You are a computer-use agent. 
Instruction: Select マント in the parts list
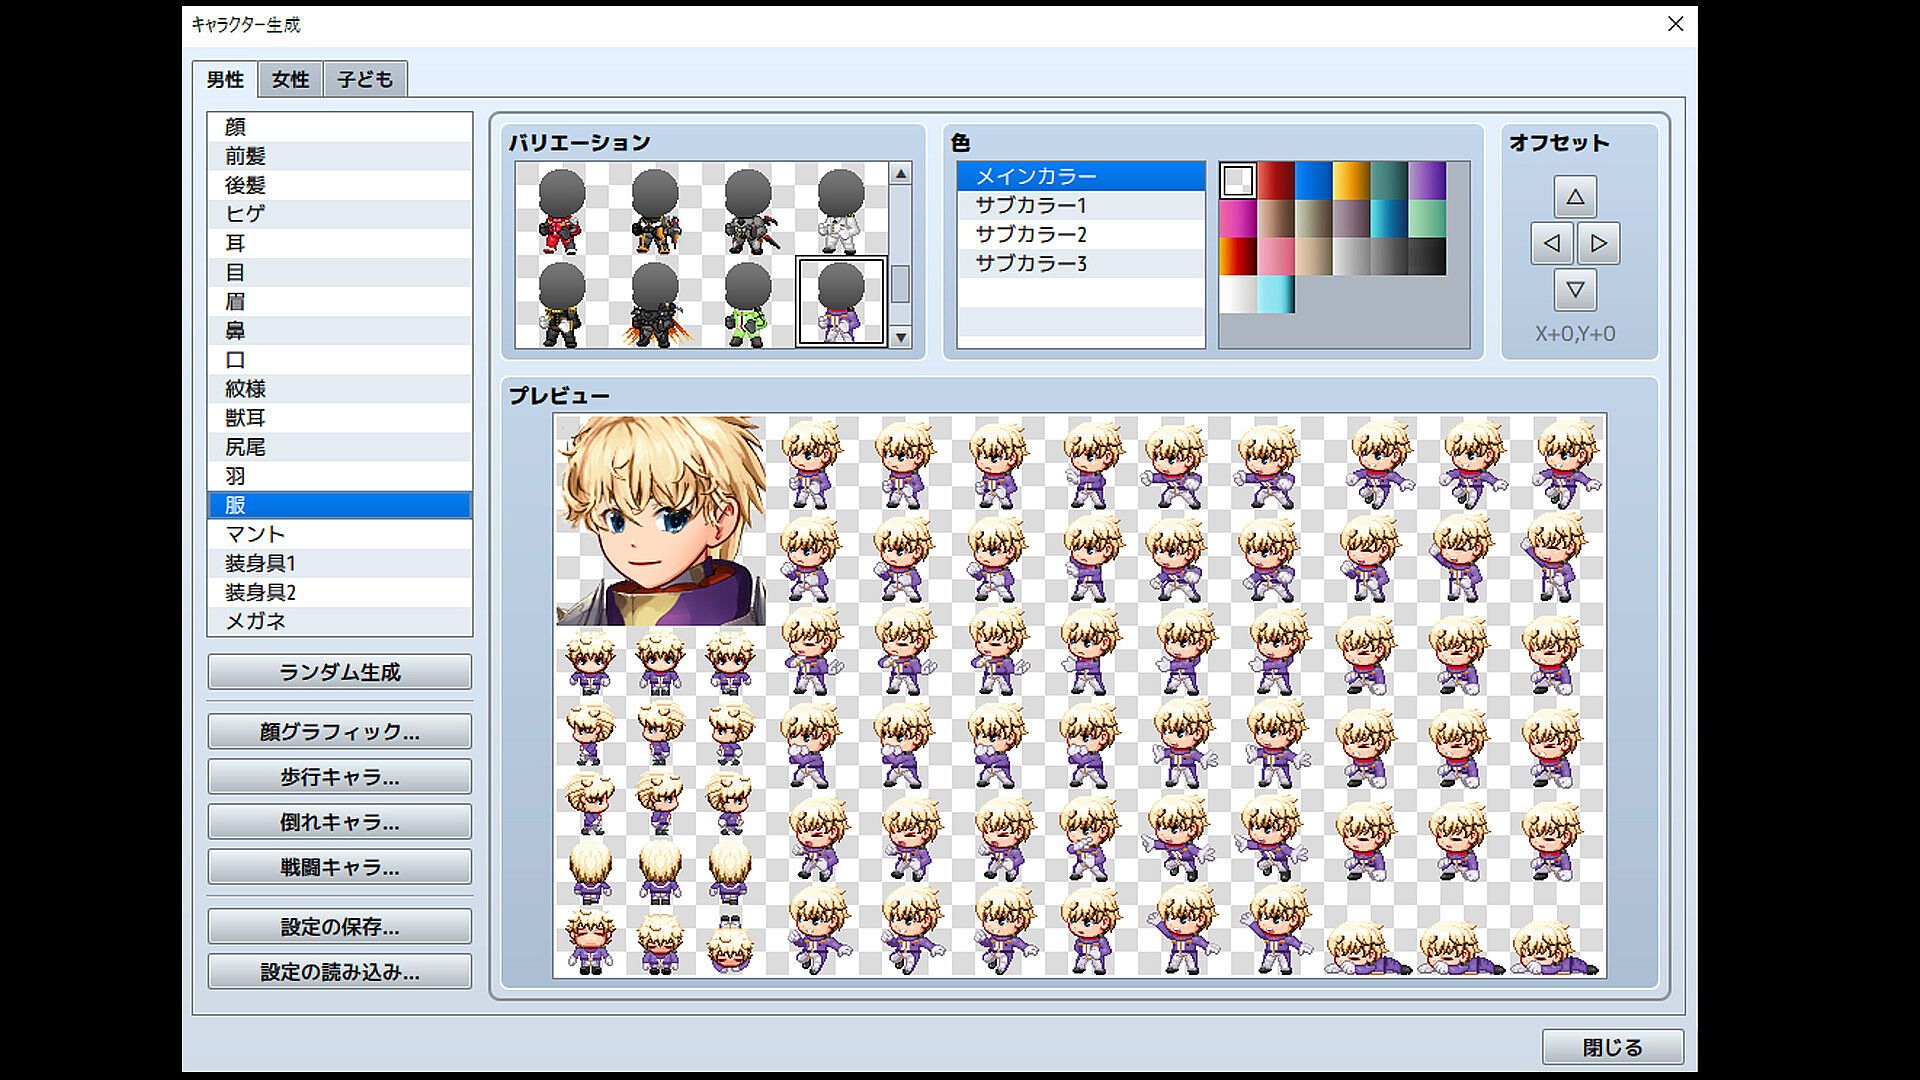[255, 534]
